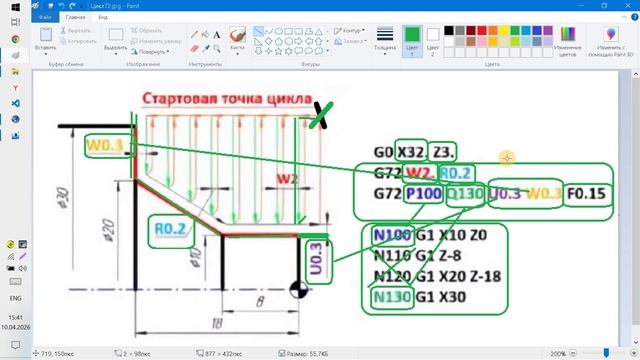Click the Save icon in title bar
Image resolution: width=640 pixels, height=360 pixels.
[51, 6]
